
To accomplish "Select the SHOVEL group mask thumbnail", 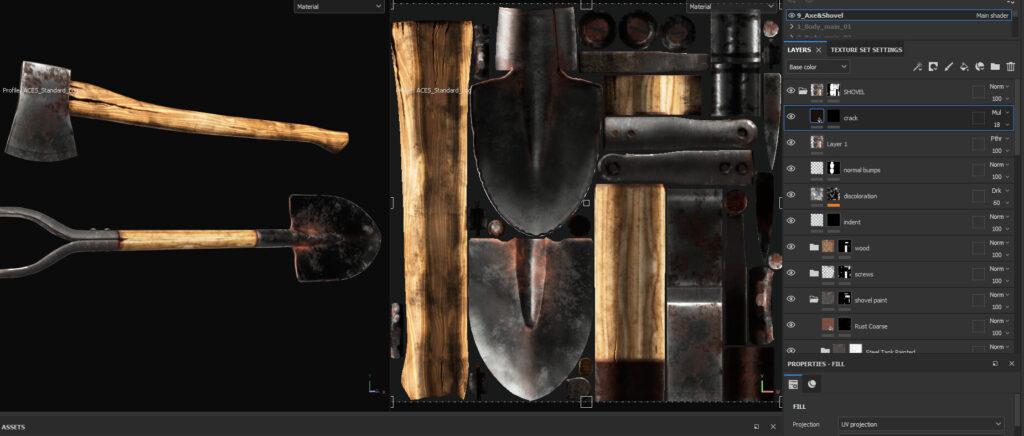I will 834,90.
